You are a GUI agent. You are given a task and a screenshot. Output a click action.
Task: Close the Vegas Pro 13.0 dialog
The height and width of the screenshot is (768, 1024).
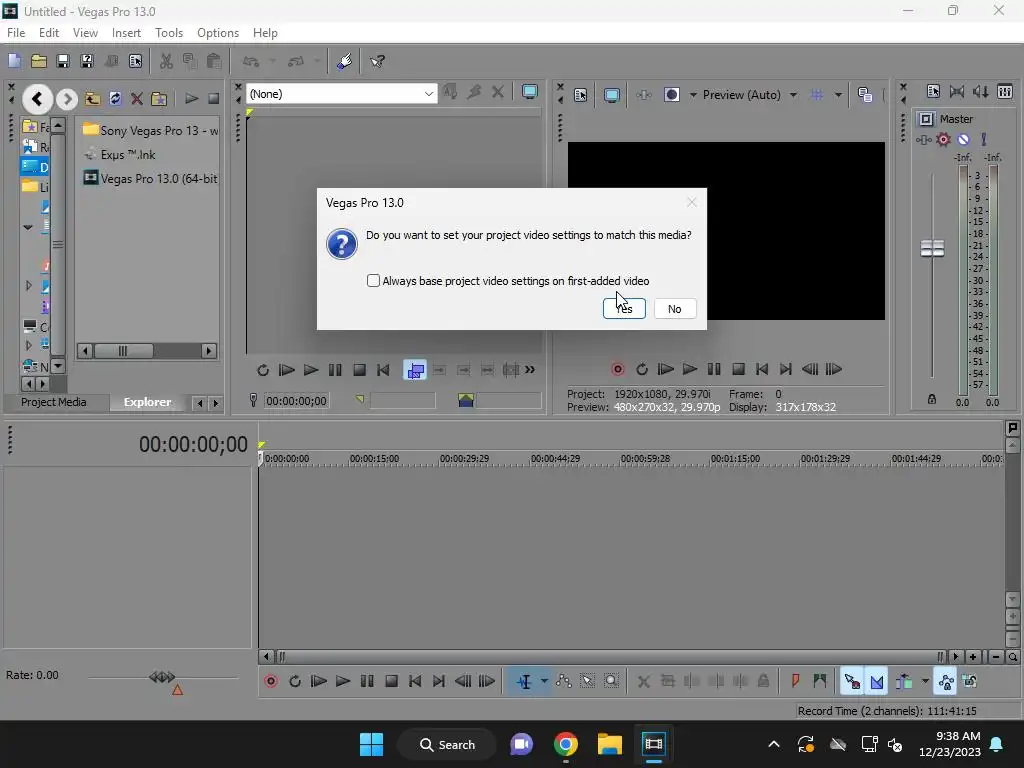tap(692, 202)
